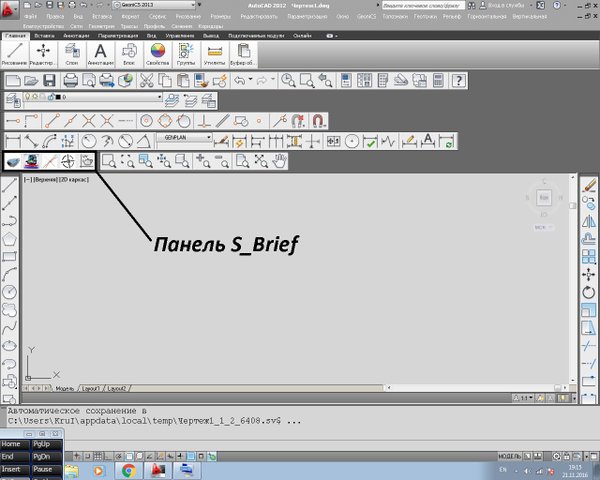Click the Save floppy disk icon
The image size is (600, 480).
pos(48,80)
